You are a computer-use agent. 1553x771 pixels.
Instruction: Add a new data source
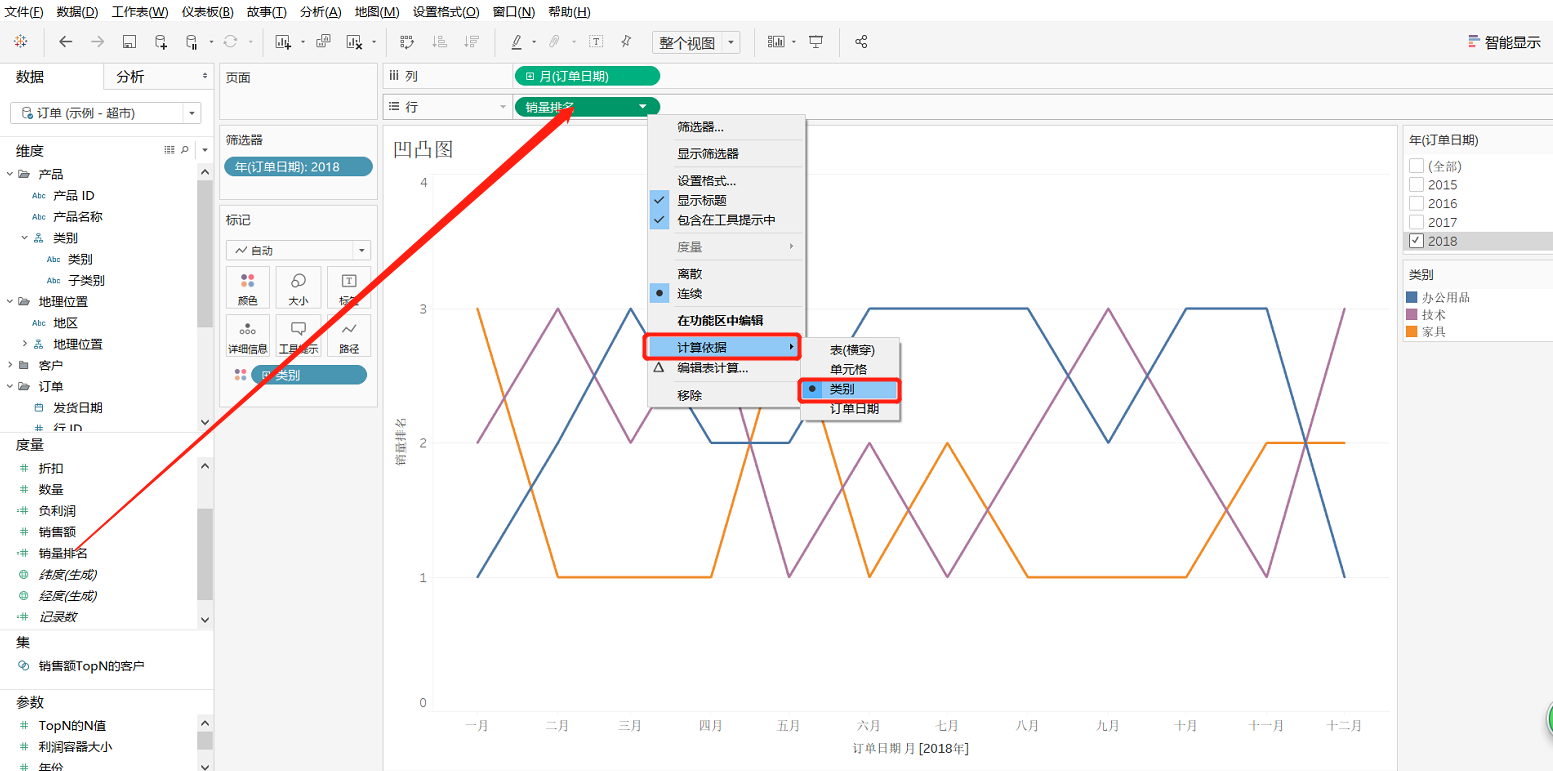click(161, 42)
